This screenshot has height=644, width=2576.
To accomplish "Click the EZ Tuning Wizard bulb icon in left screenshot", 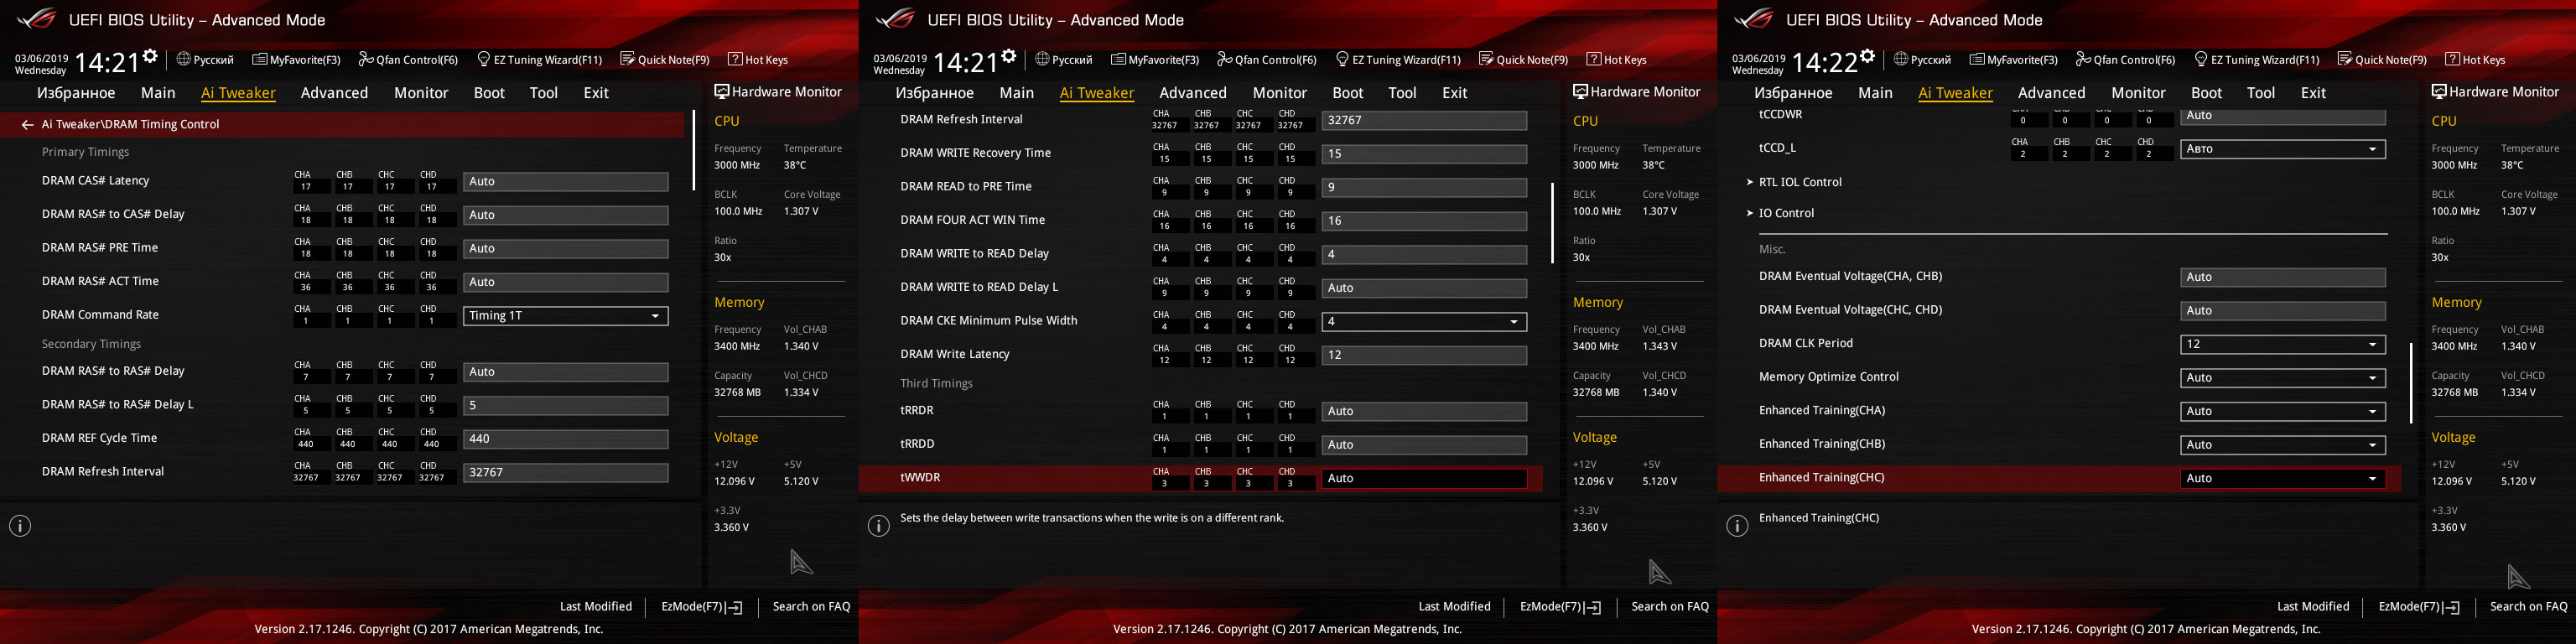I will click(484, 59).
